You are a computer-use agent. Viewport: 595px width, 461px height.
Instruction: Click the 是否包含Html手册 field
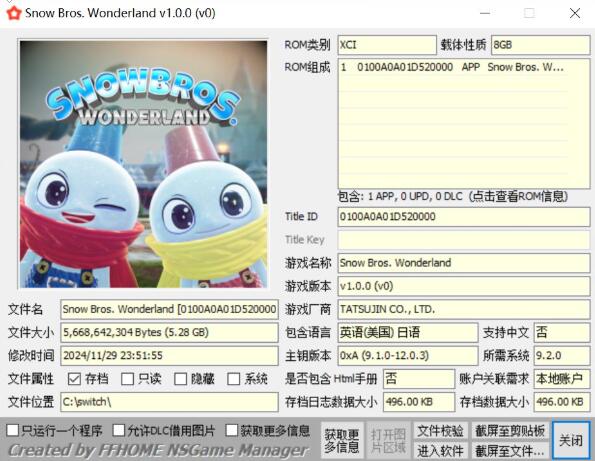pos(419,379)
